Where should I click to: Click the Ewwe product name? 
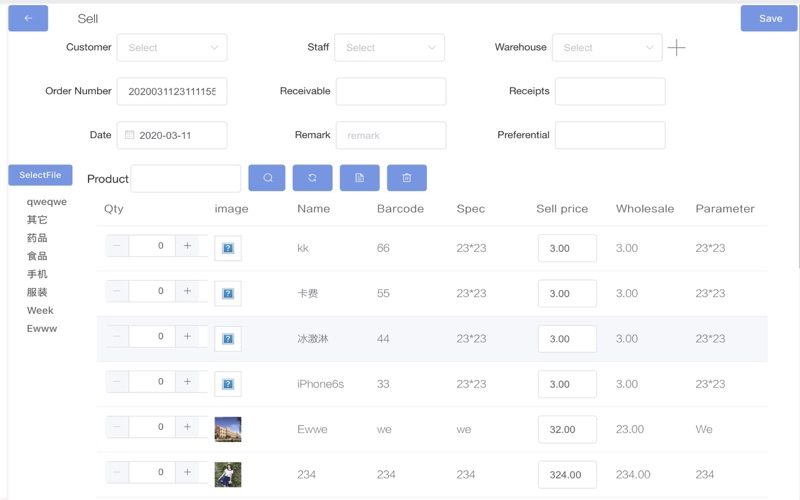tap(312, 430)
